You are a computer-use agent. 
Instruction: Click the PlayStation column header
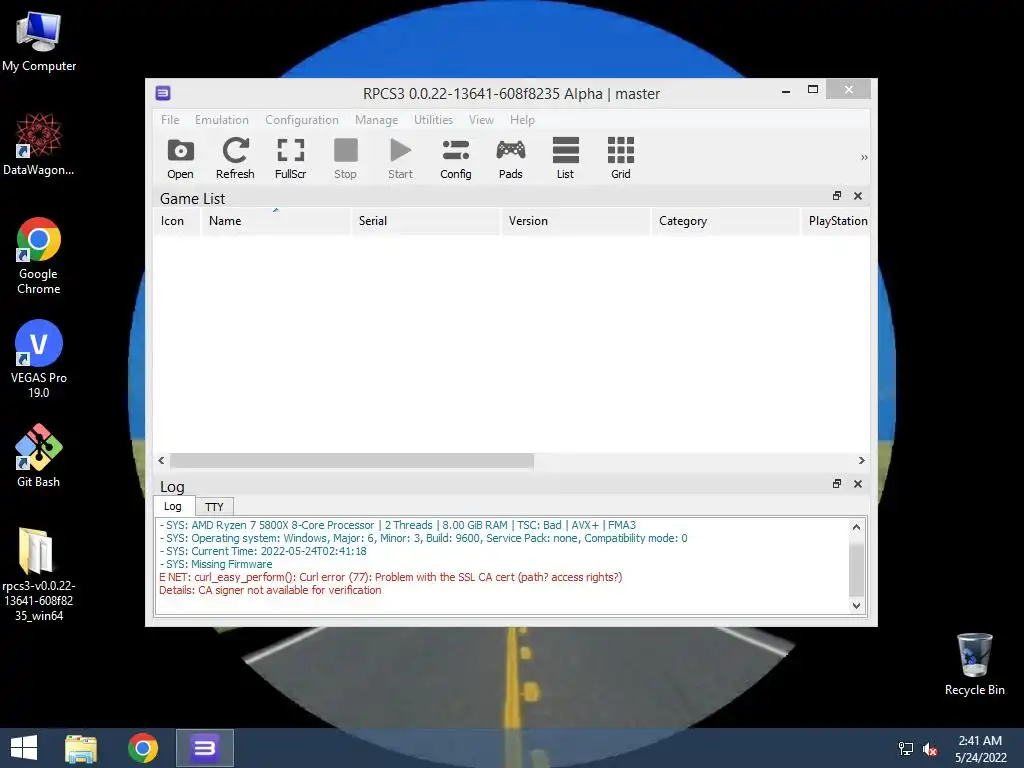(x=836, y=221)
